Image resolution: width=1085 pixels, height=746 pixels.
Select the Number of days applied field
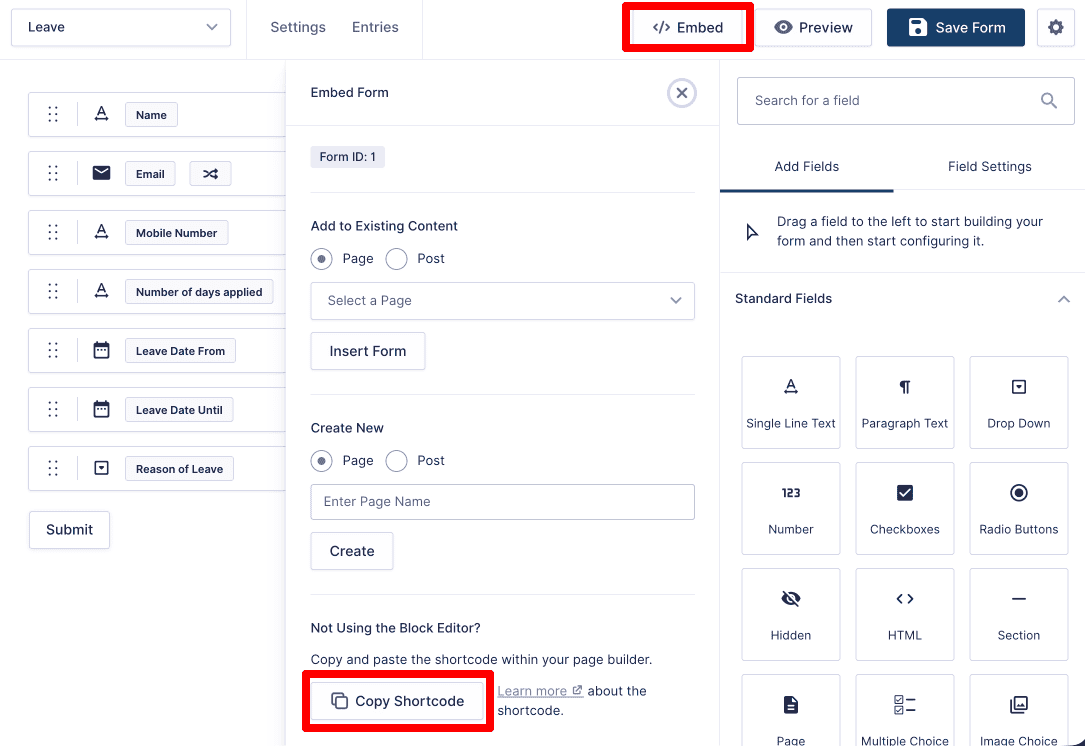199,292
